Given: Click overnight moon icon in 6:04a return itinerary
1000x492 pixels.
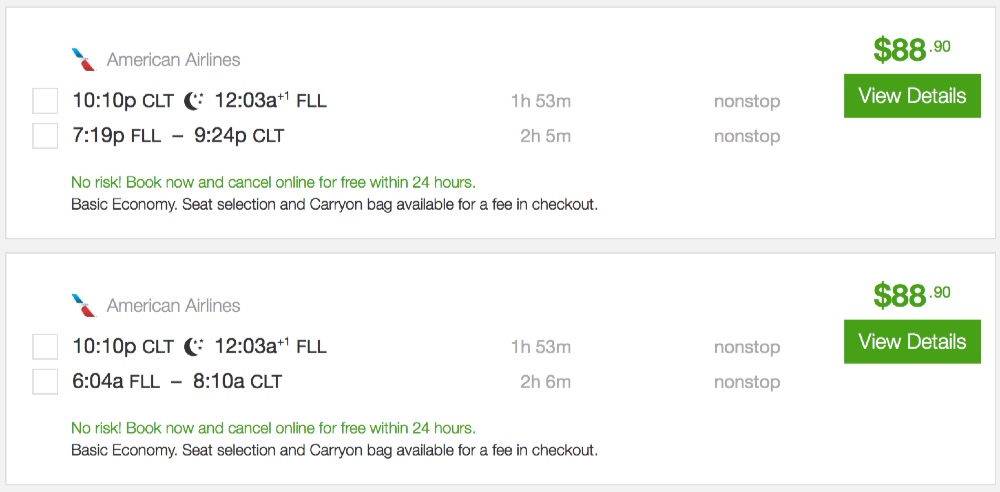Looking at the screenshot, I should coord(194,346).
